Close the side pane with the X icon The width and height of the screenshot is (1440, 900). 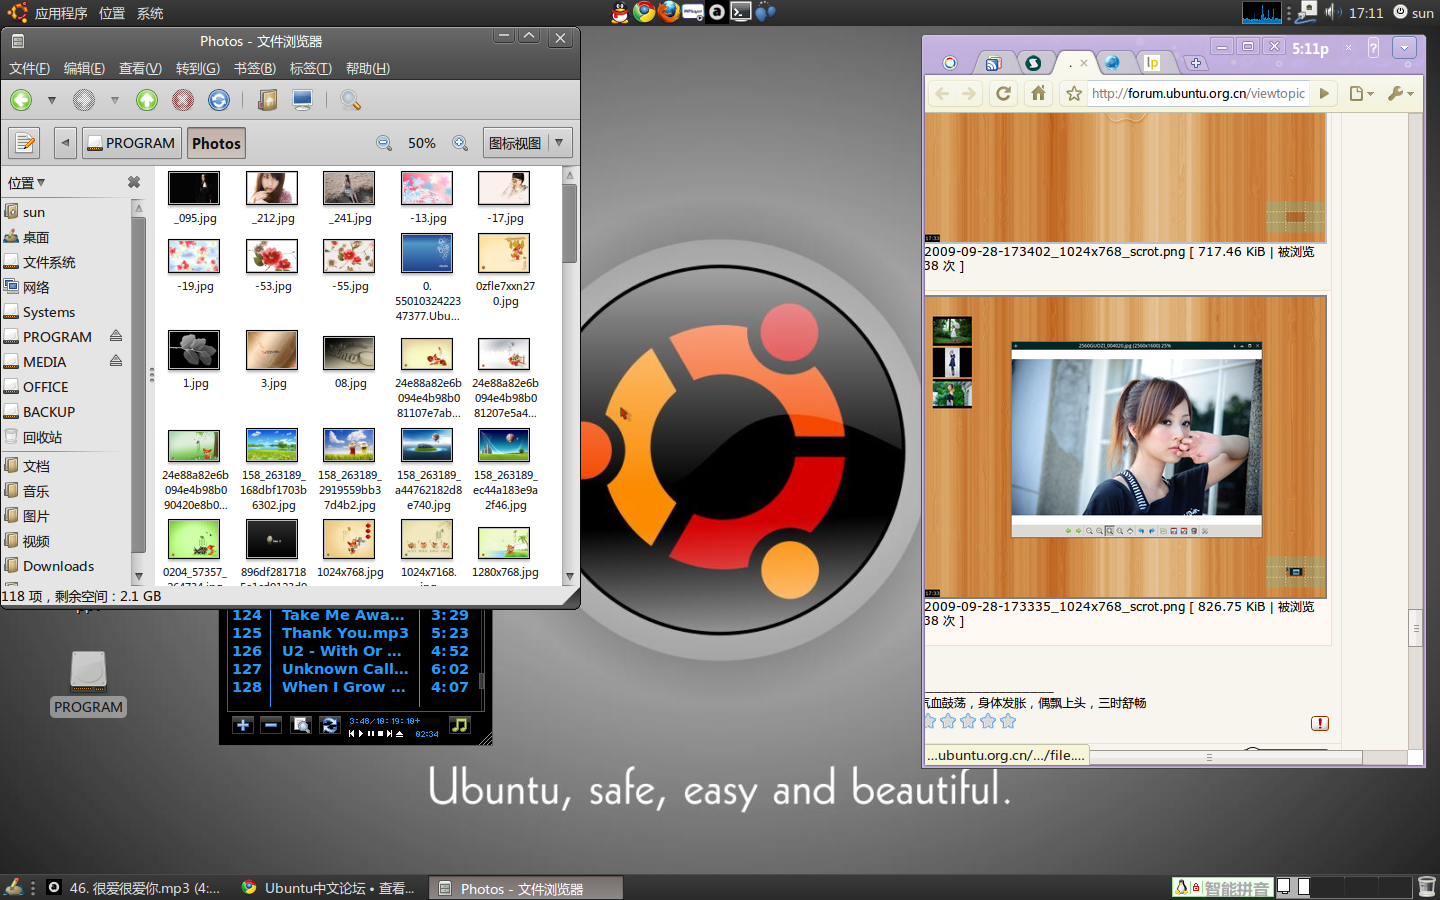pos(134,182)
